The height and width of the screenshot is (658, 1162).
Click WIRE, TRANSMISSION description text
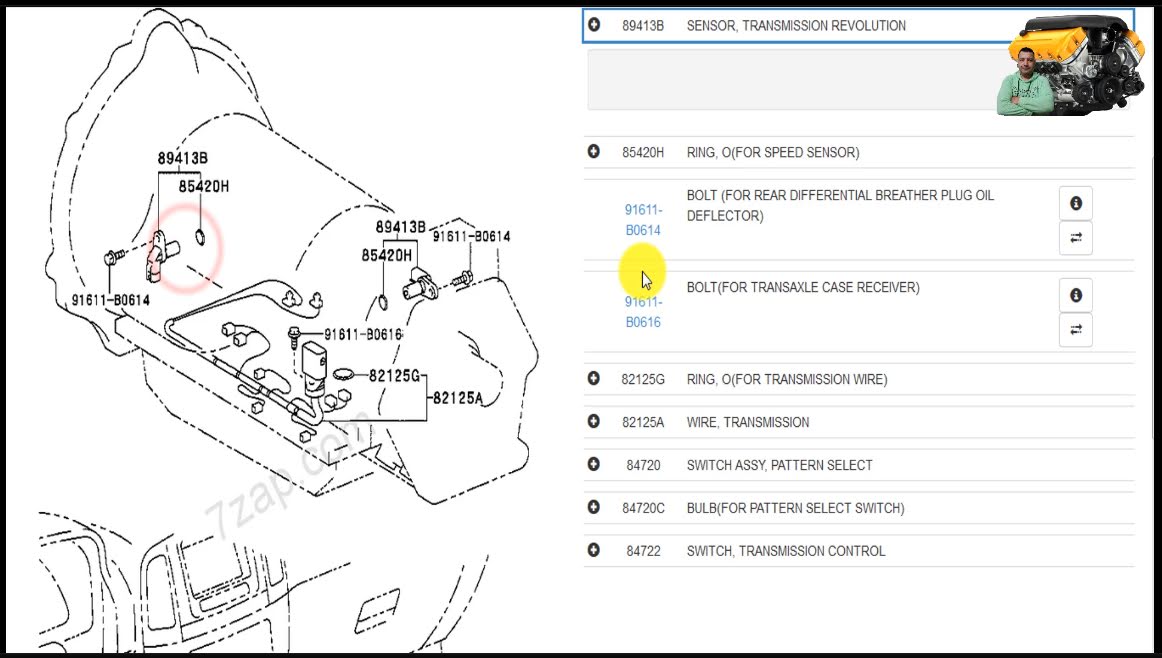[748, 422]
